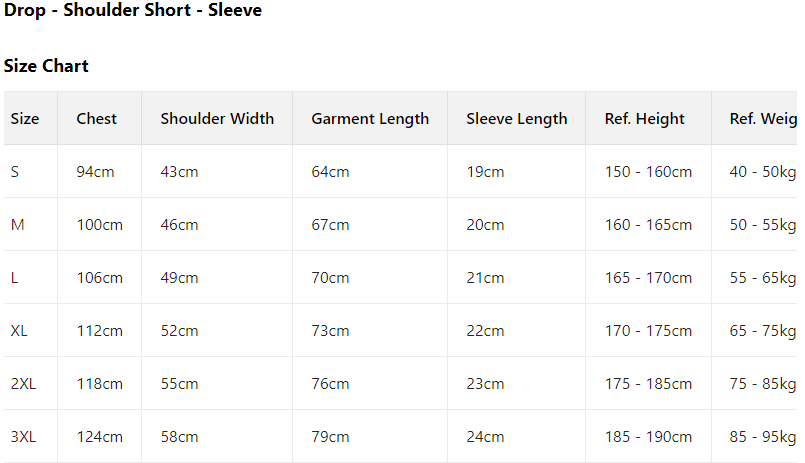Click the 73cm garment length cell
This screenshot has width=805, height=463.
click(x=330, y=330)
